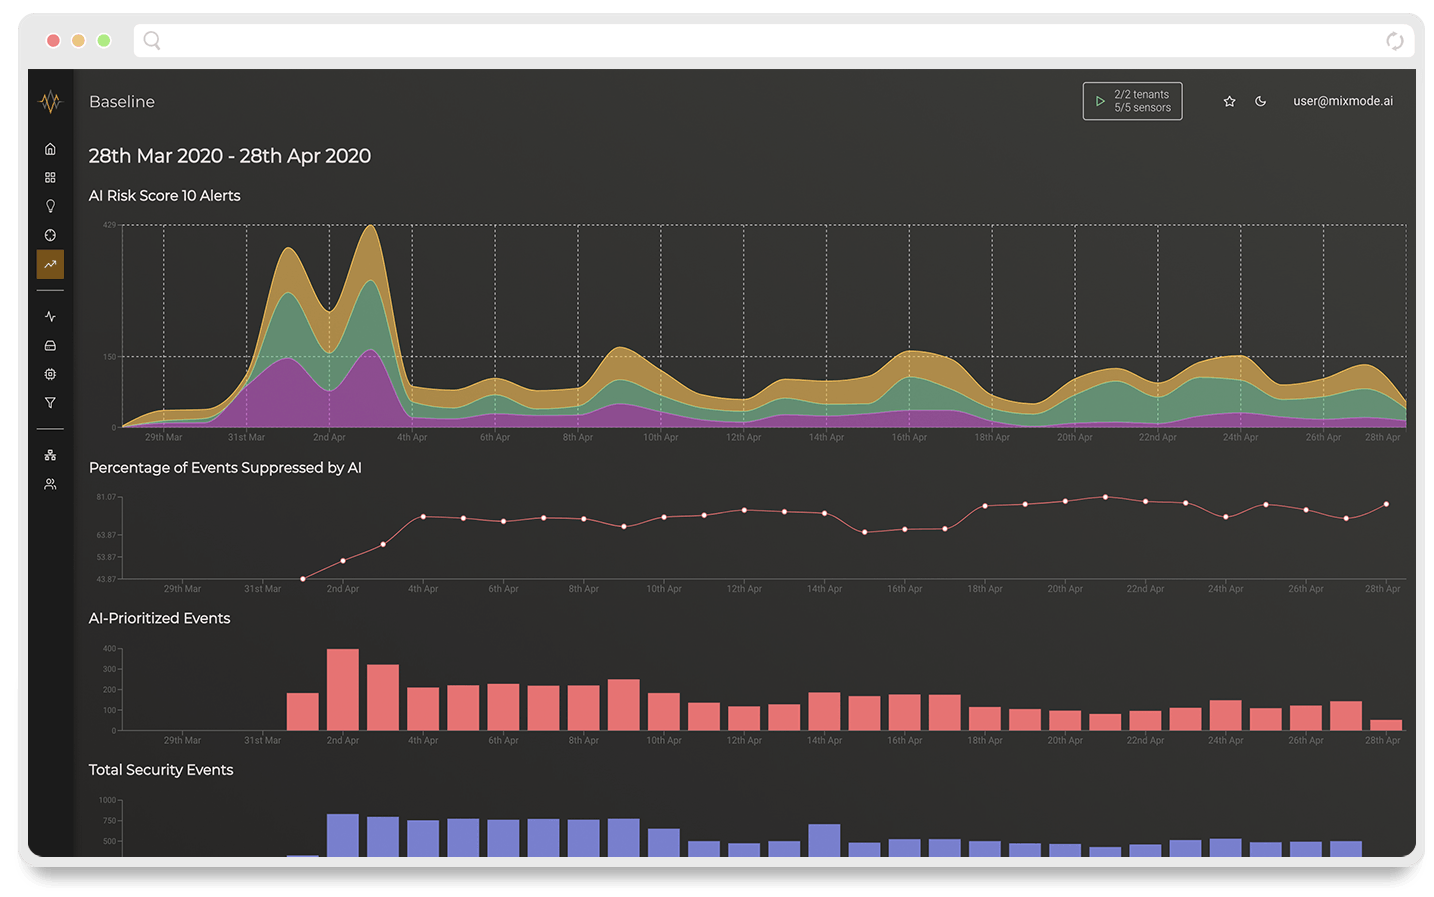Click into the browser address bar
The height and width of the screenshot is (897, 1434).
click(773, 41)
